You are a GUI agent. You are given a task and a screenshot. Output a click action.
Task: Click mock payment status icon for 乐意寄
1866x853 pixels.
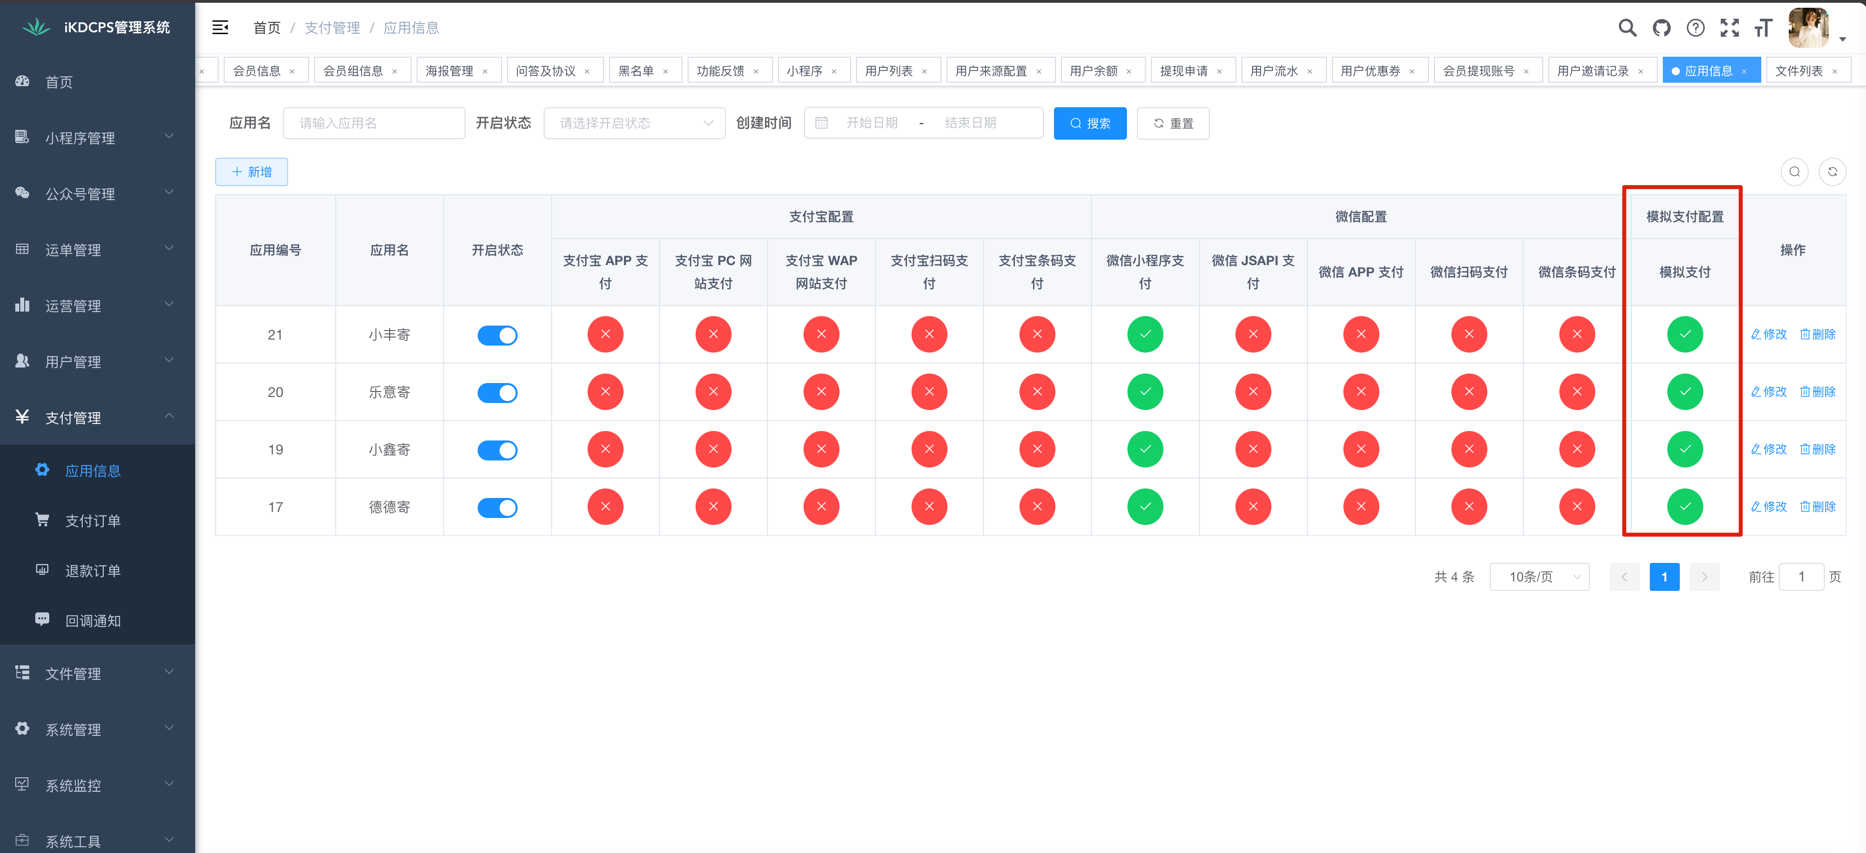1685,392
